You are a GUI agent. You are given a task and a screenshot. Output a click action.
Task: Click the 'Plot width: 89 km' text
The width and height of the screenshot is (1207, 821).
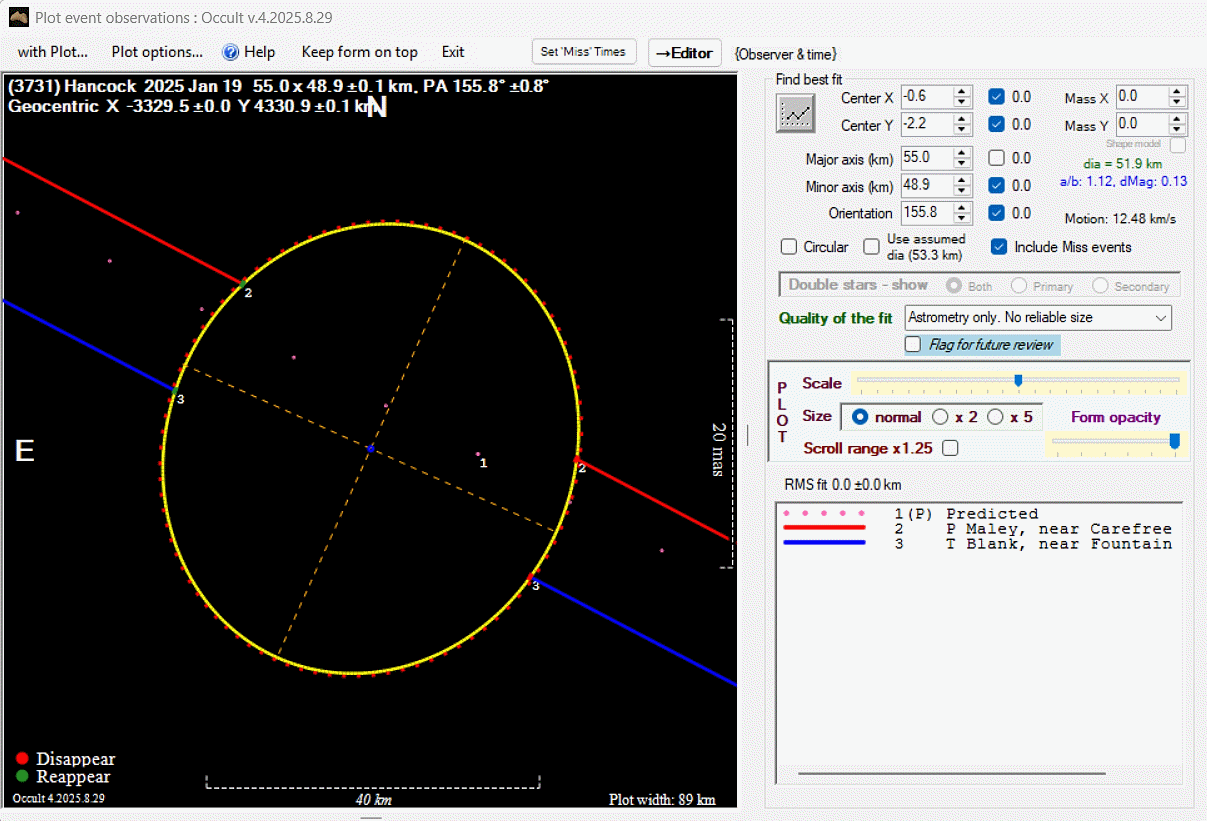point(662,800)
